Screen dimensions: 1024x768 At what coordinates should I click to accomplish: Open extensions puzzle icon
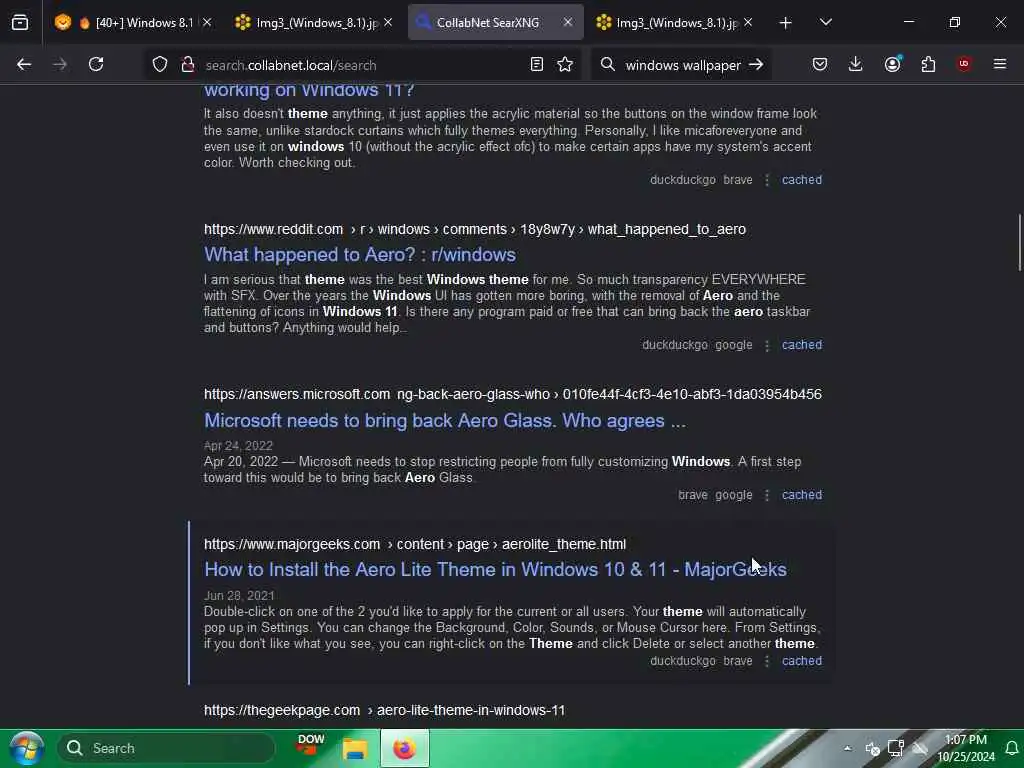928,64
